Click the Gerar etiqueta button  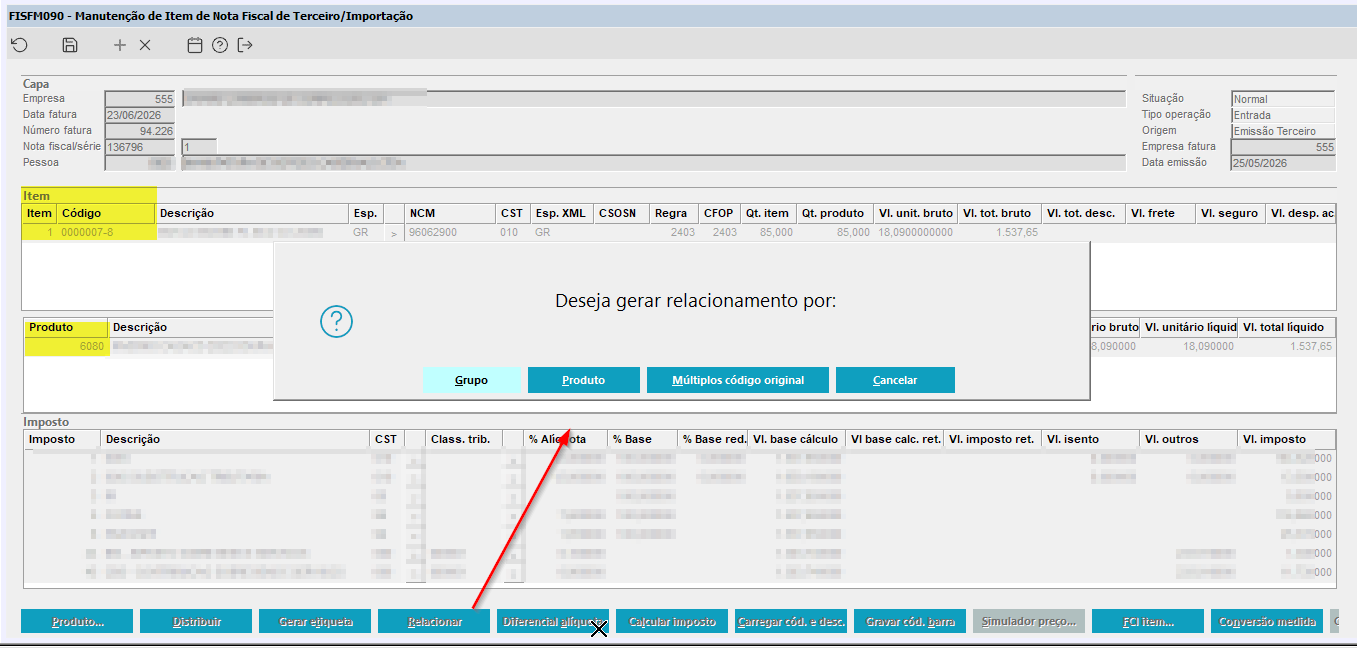315,621
